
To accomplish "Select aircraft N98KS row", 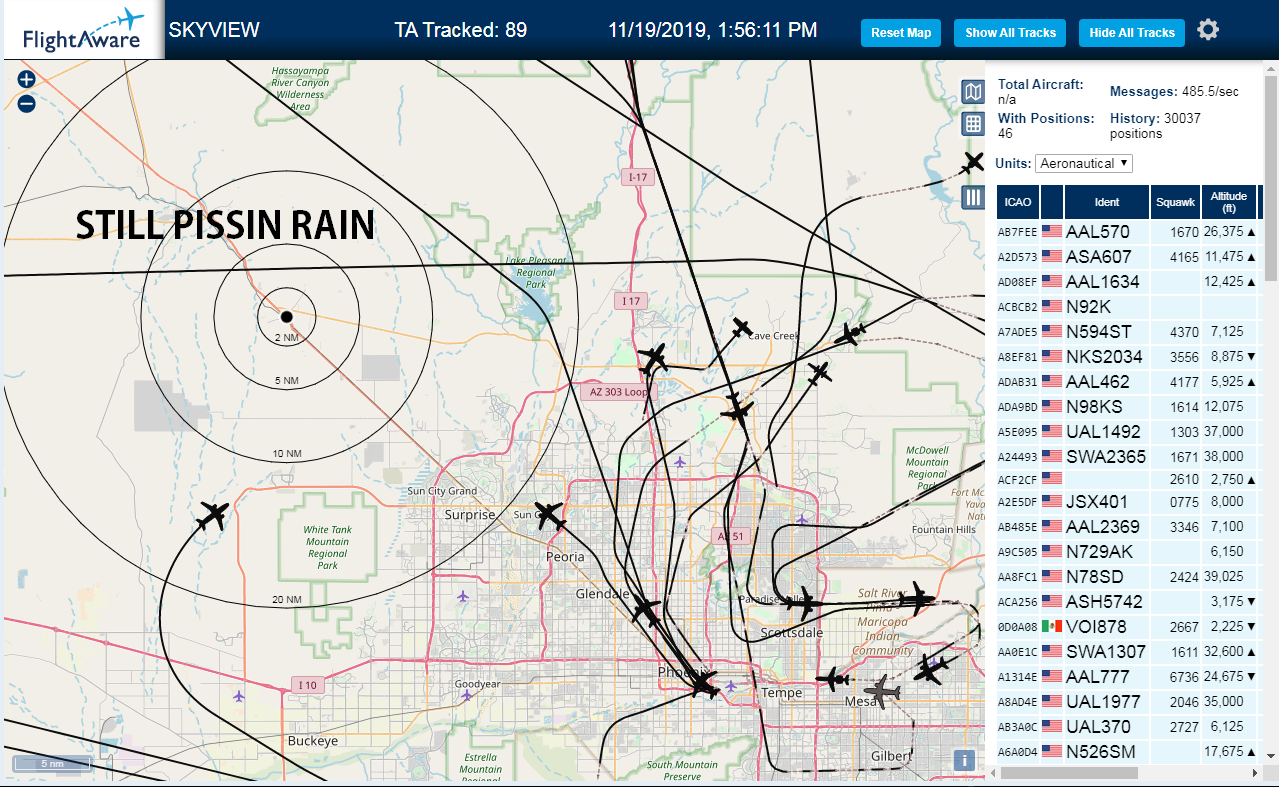I will click(1128, 406).
